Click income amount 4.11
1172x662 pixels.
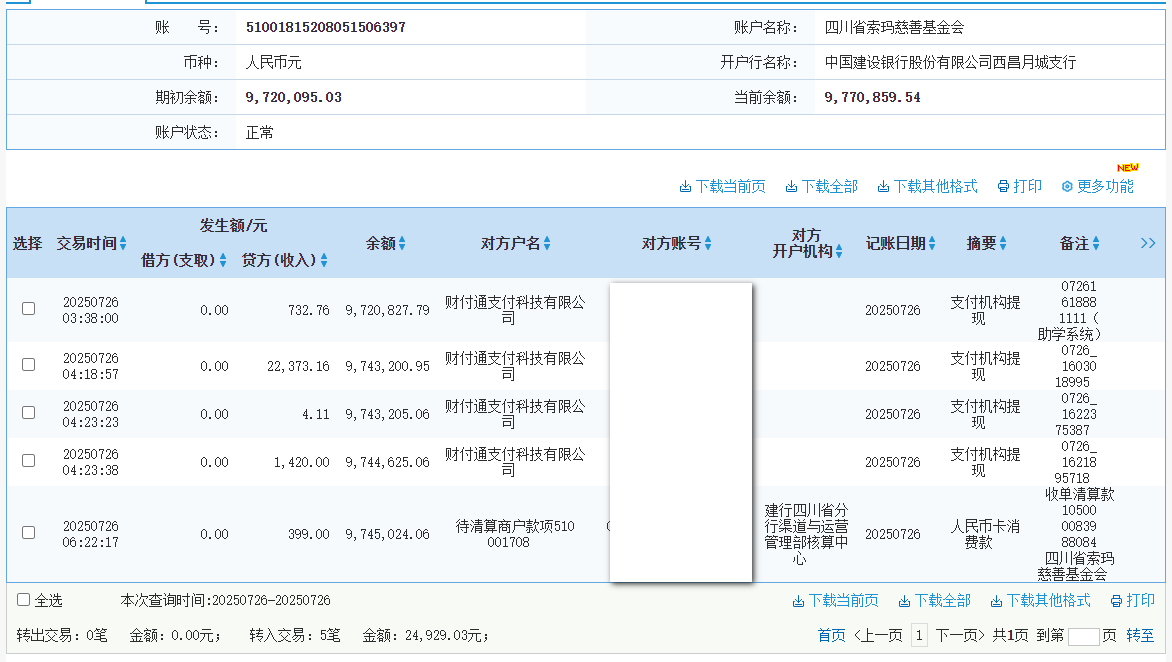click(x=316, y=414)
